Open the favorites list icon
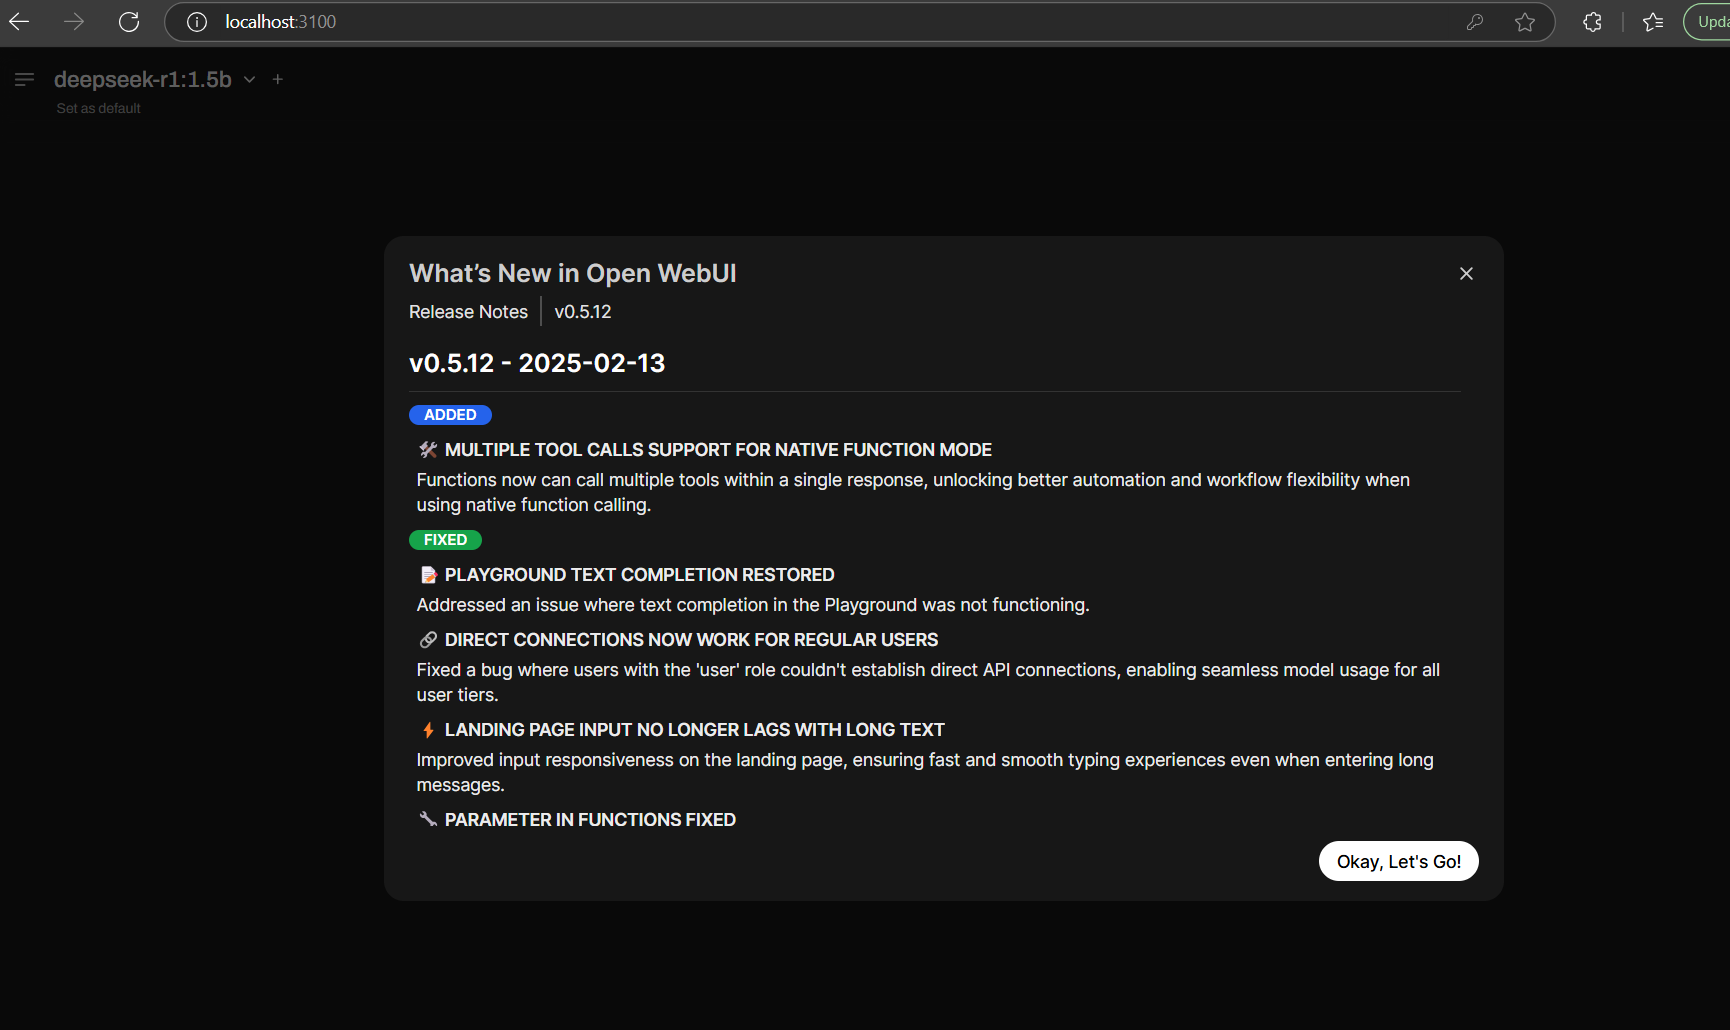1730x1030 pixels. (1653, 22)
